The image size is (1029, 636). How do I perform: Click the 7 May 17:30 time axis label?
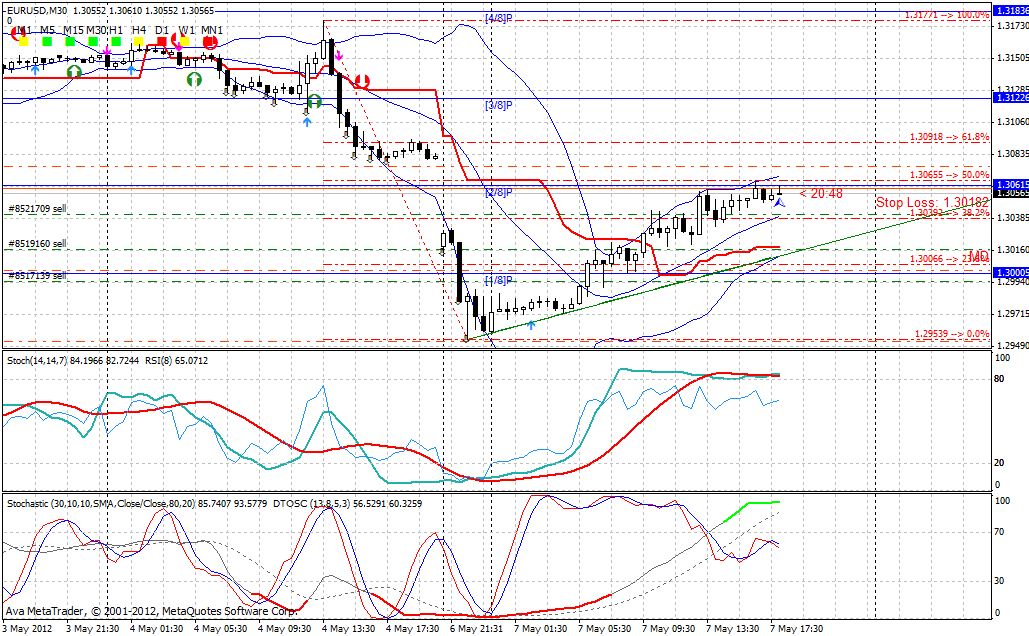[796, 629]
